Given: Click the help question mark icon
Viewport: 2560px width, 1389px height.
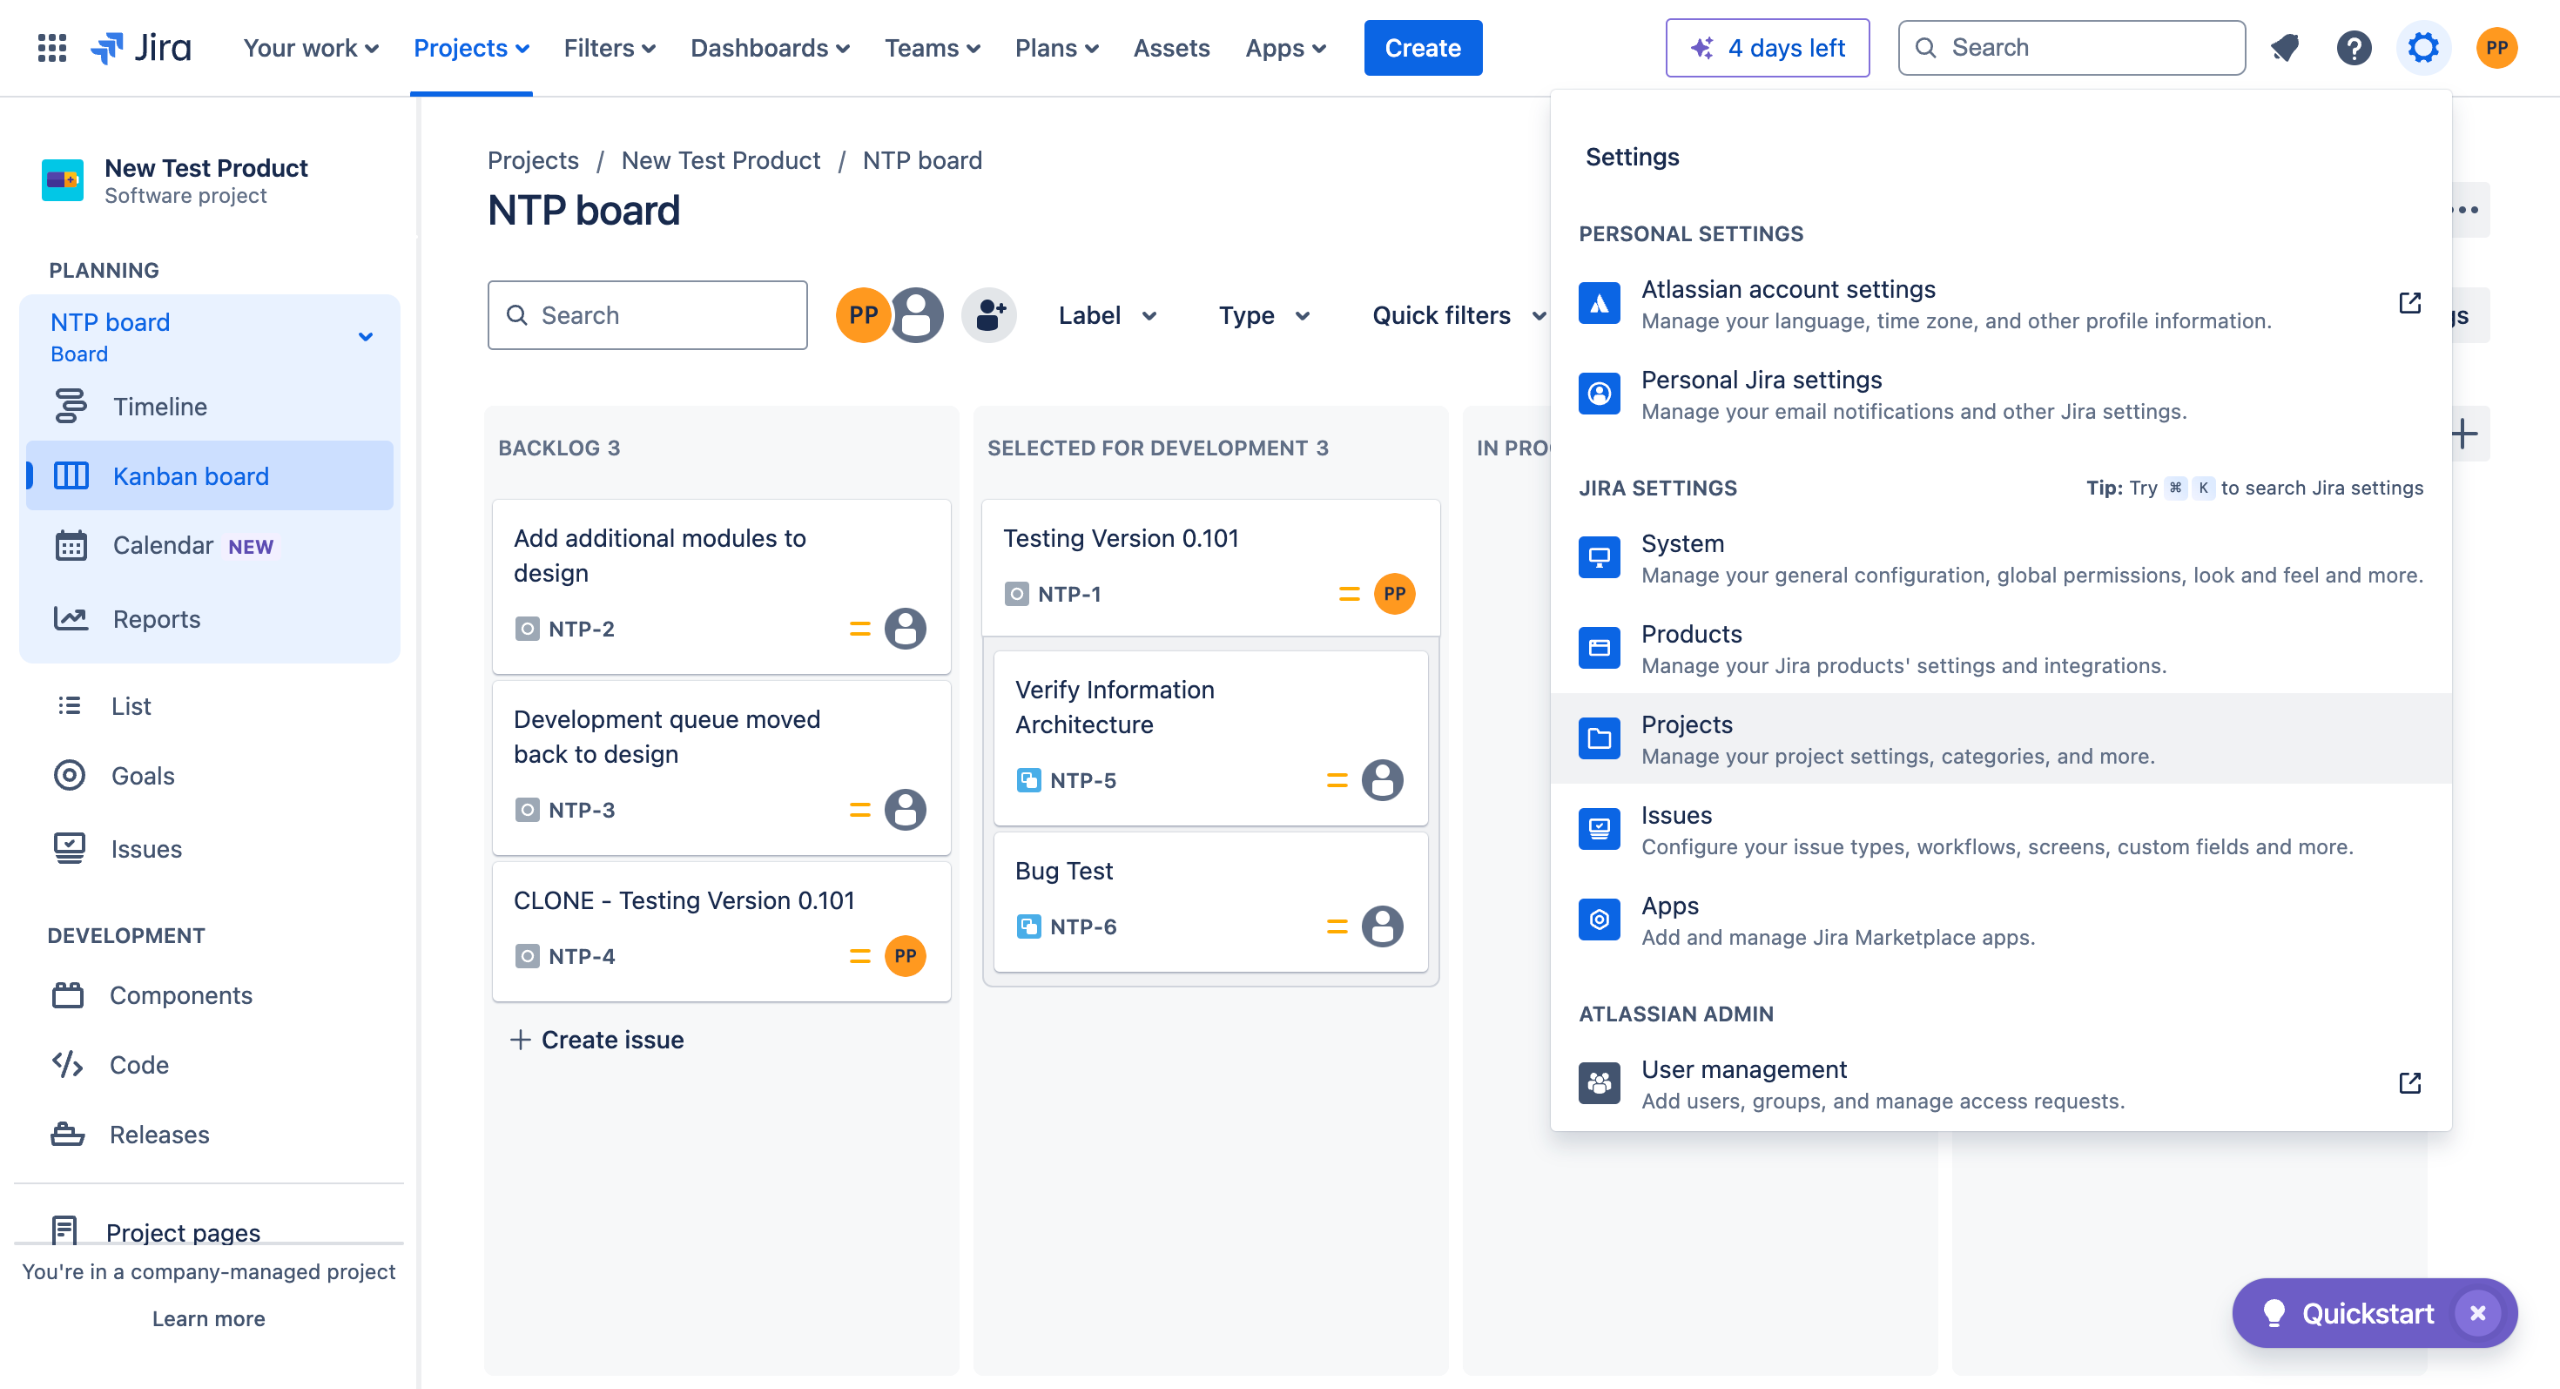Looking at the screenshot, I should click(x=2353, y=47).
